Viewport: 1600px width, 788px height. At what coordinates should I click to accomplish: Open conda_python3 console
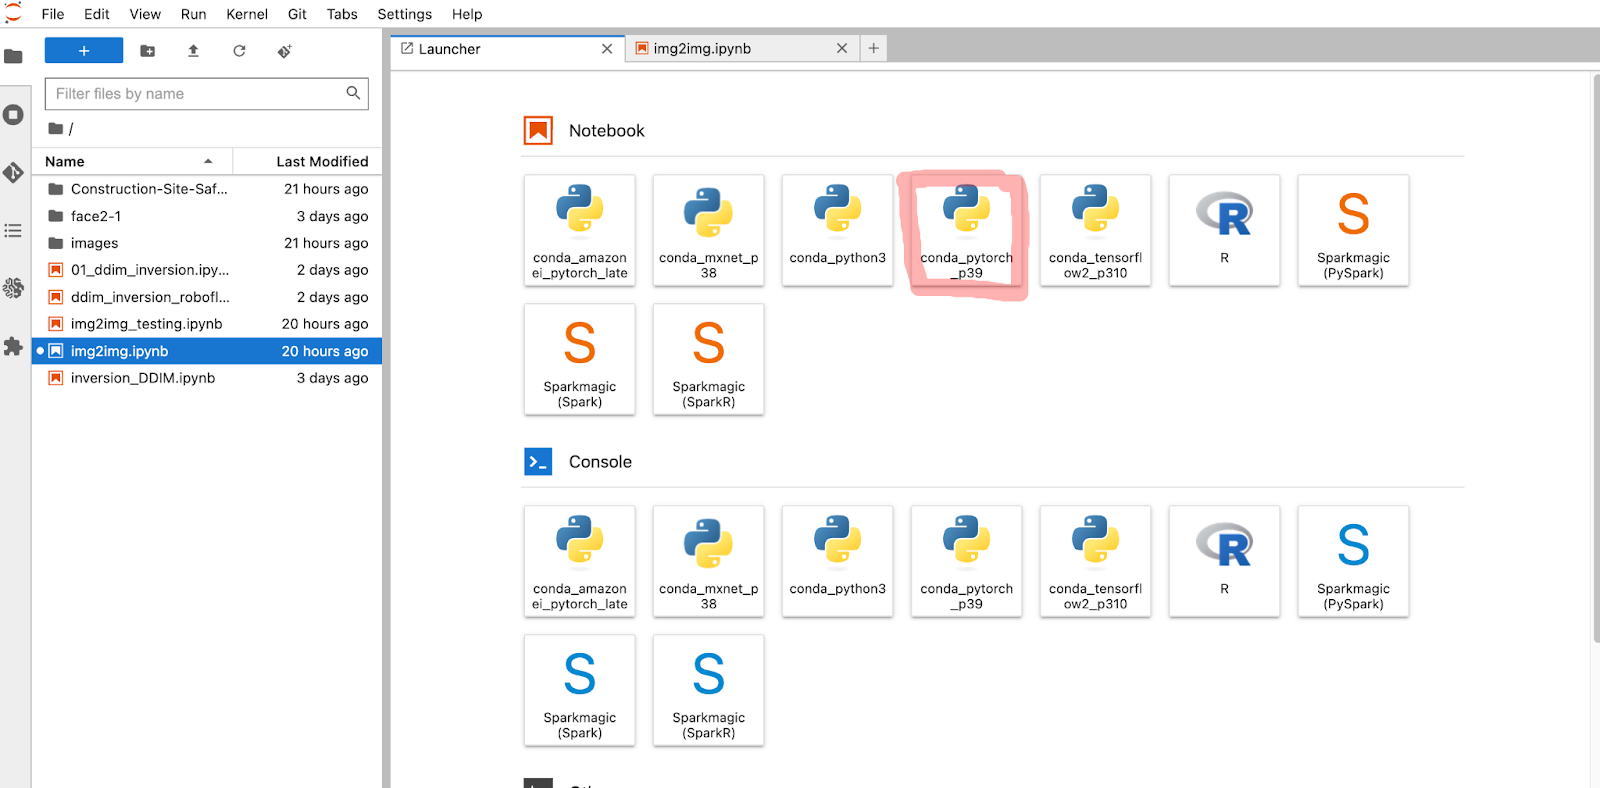pos(838,562)
